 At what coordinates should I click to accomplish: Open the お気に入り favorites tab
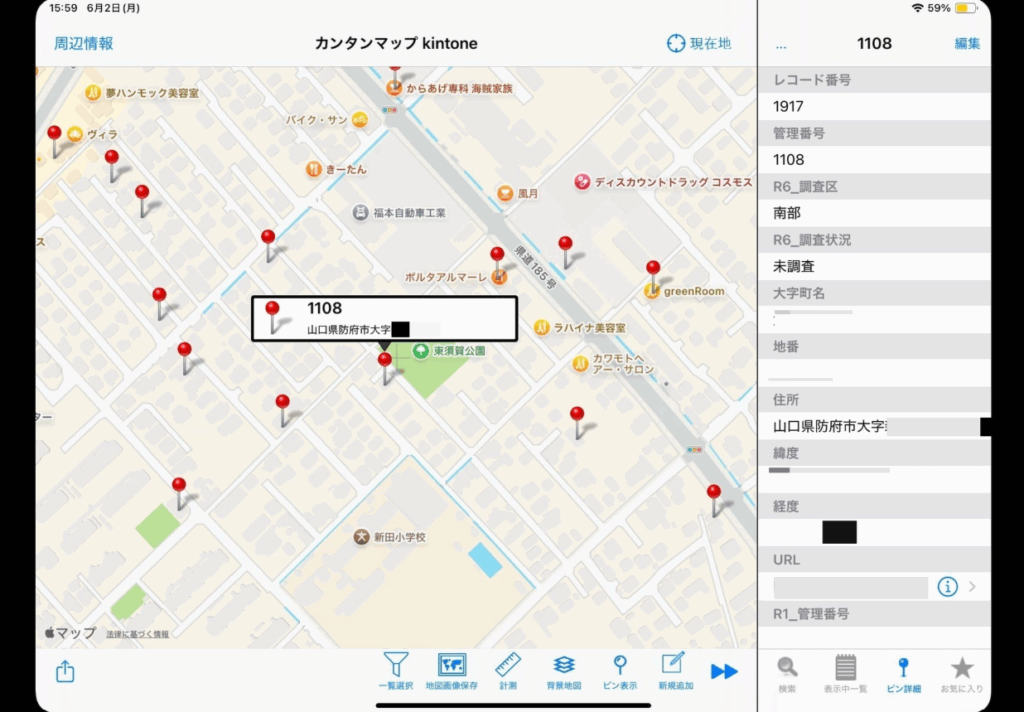click(x=961, y=674)
